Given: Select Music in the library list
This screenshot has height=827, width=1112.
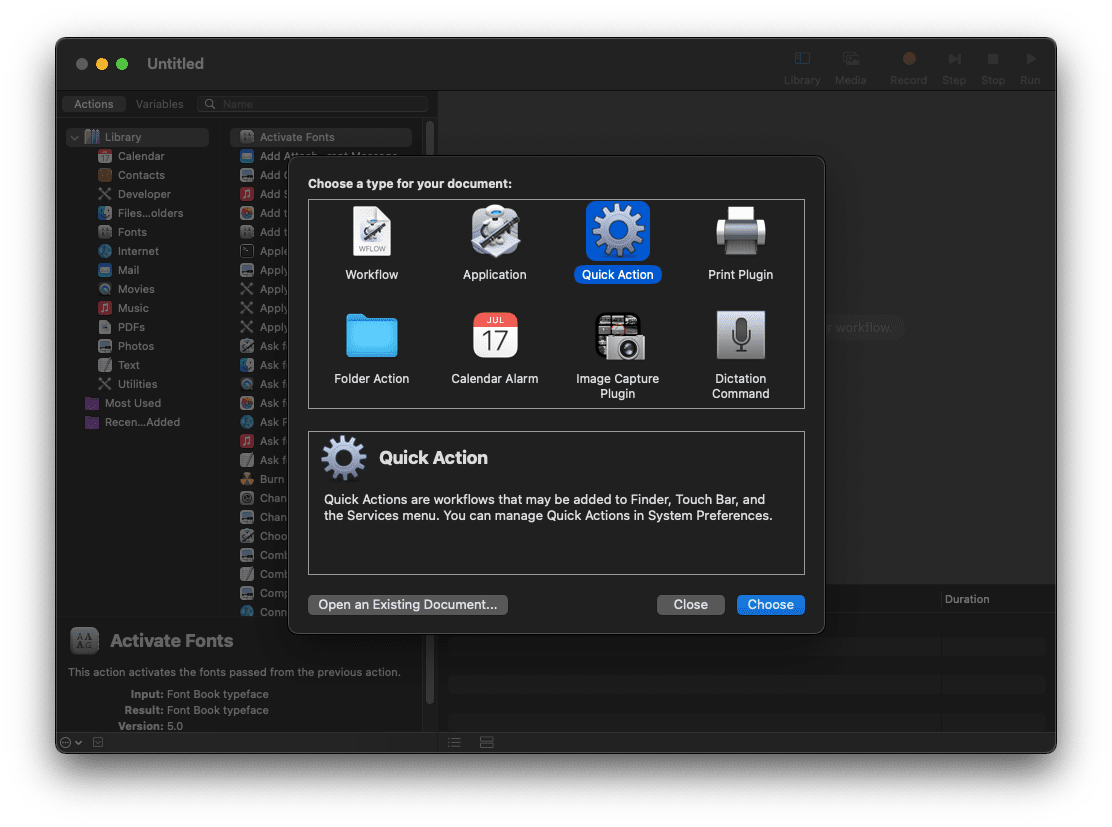Looking at the screenshot, I should point(133,308).
